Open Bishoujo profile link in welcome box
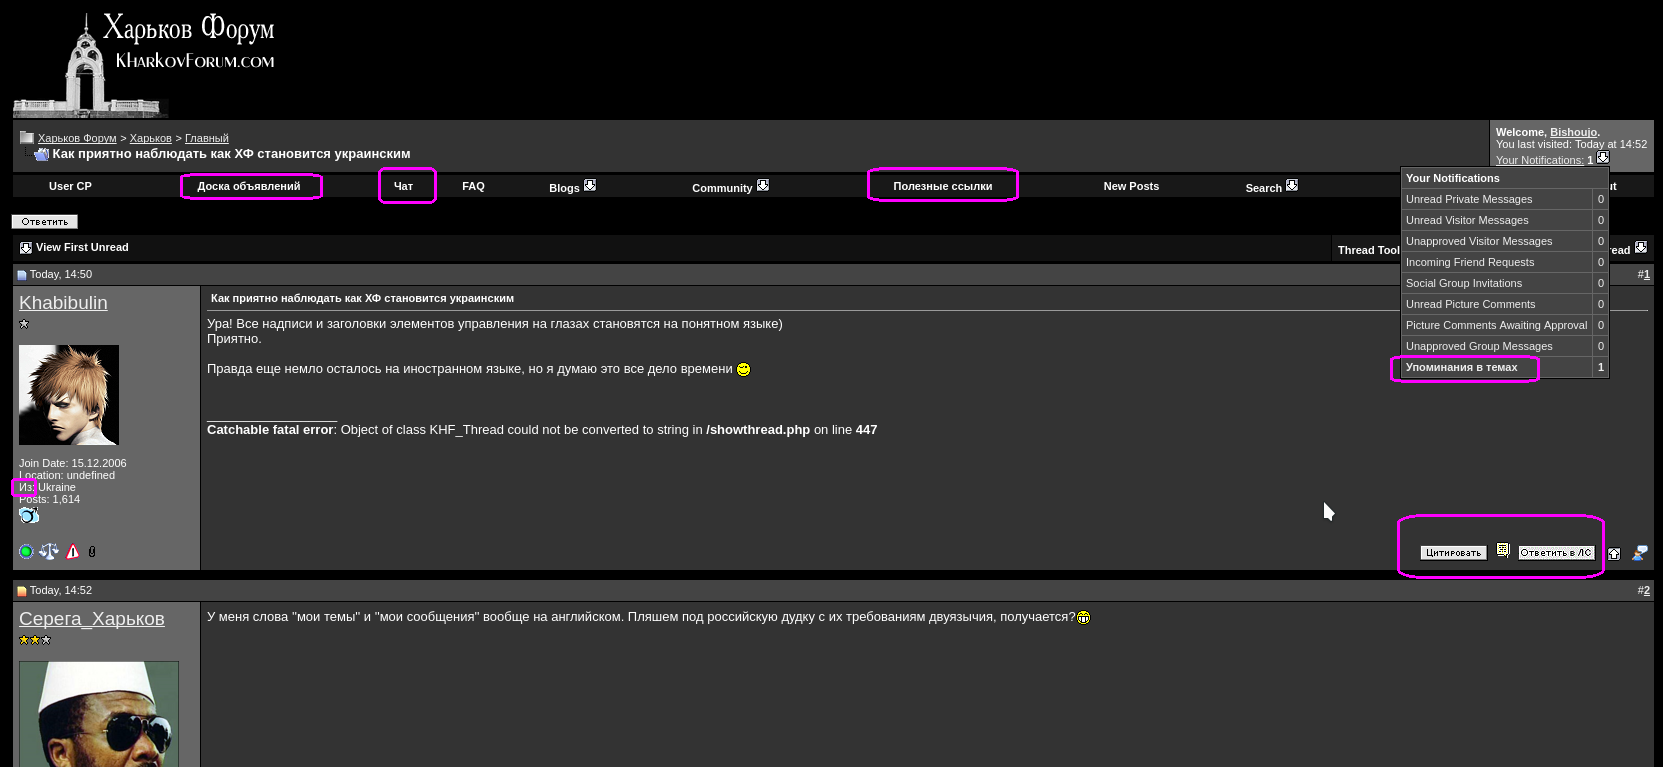The height and width of the screenshot is (767, 1663). coord(1573,132)
